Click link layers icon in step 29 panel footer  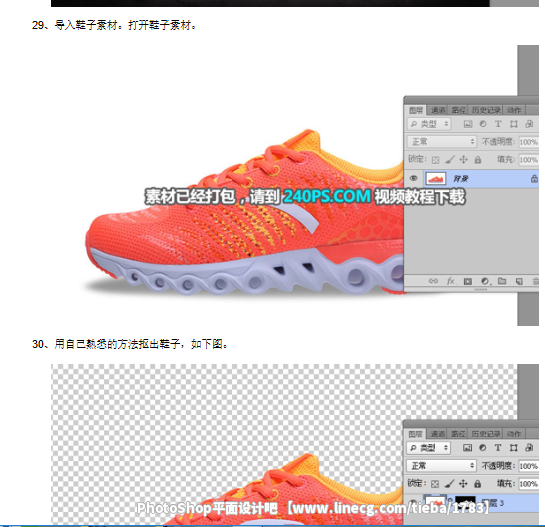coord(433,281)
